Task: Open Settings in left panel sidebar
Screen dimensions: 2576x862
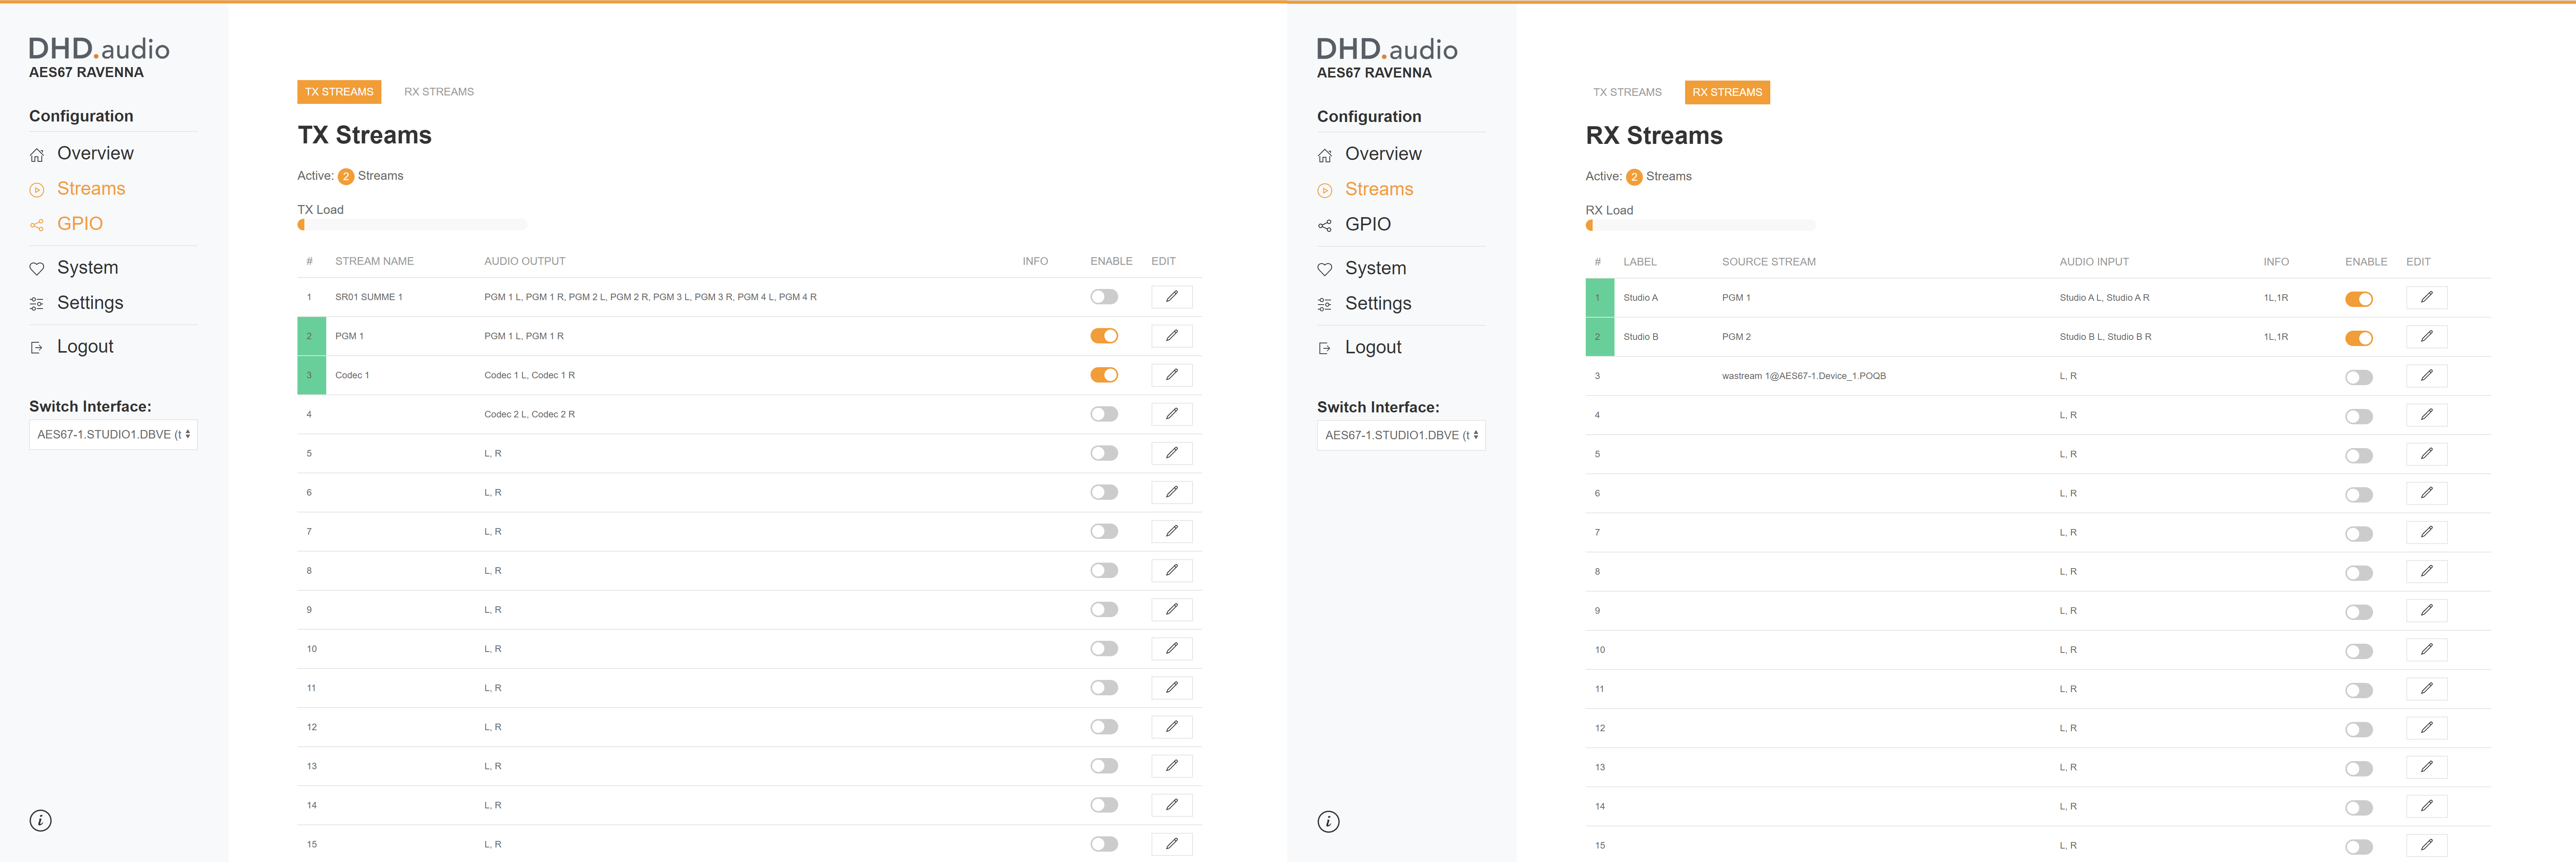Action: (x=90, y=303)
